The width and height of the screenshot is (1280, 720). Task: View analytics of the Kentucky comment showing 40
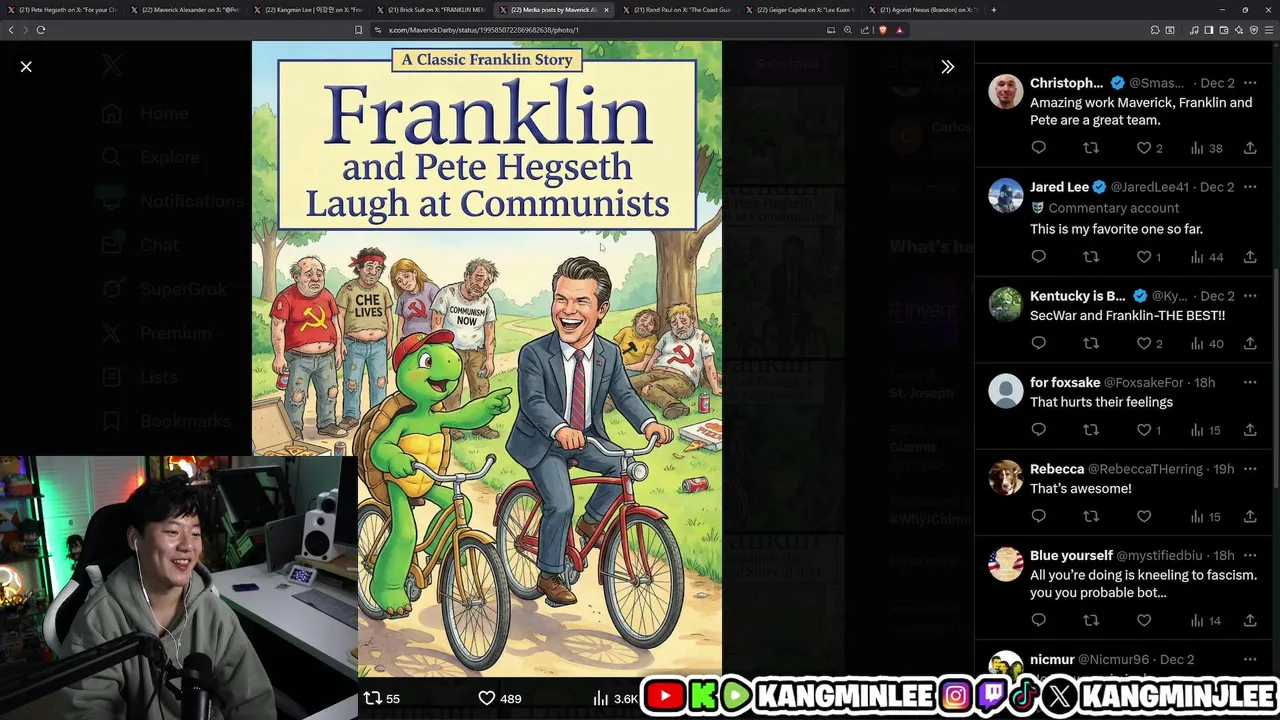[1206, 344]
